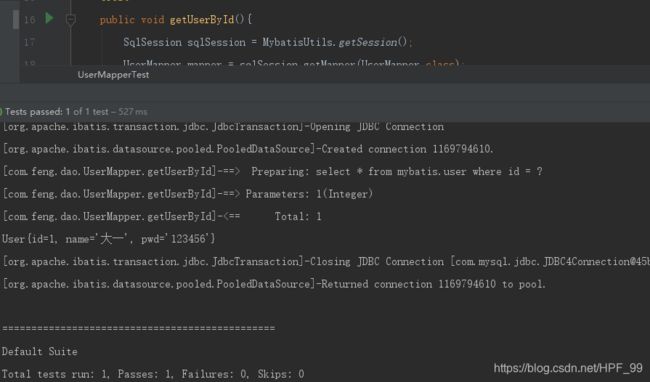Open the blog.csdn.net/HPF_99 watermark link
The height and width of the screenshot is (382, 650).
coord(568,368)
